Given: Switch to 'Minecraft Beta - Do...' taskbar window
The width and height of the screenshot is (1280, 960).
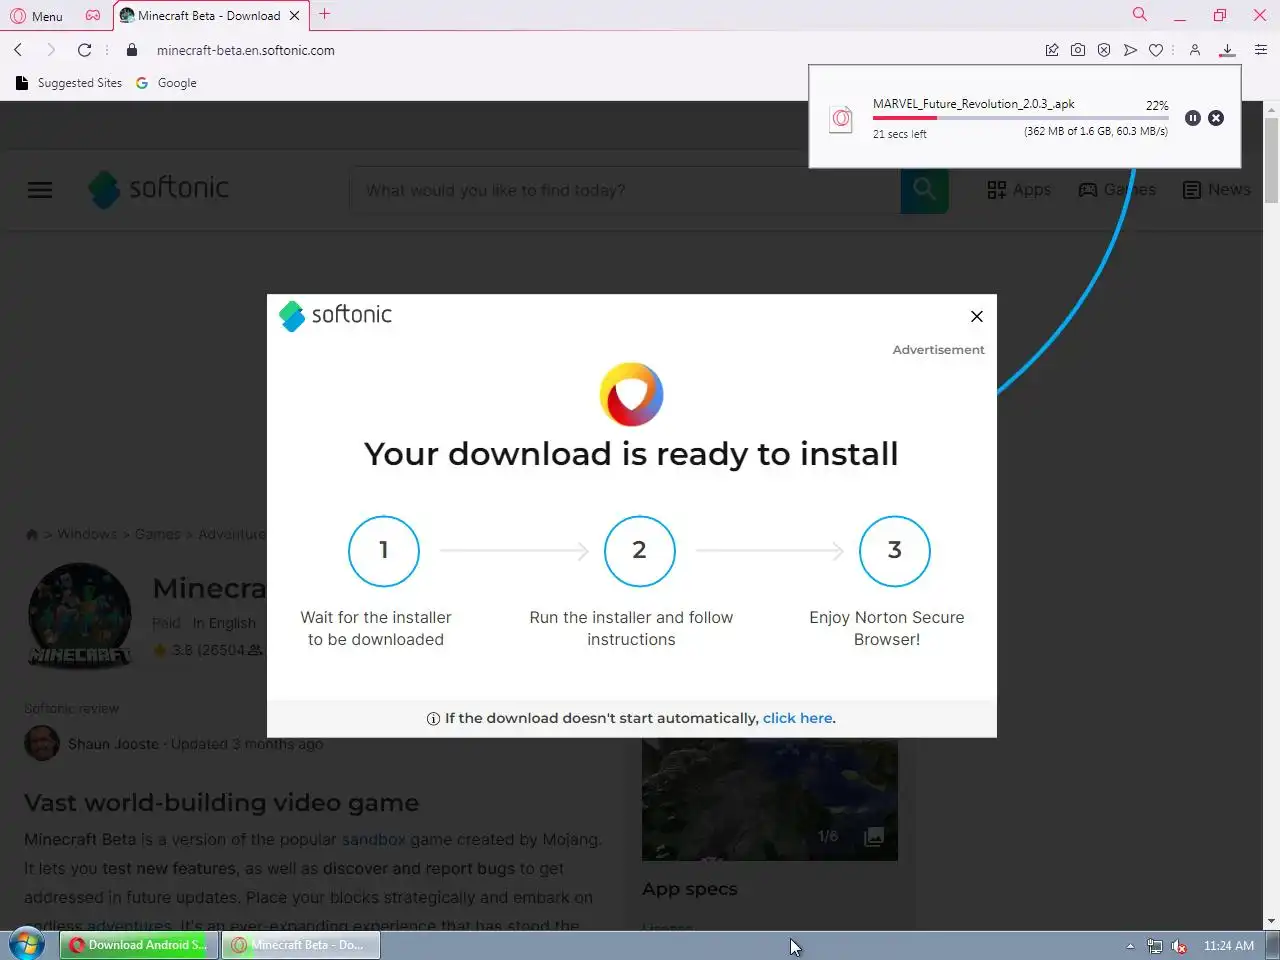Looking at the screenshot, I should 300,945.
